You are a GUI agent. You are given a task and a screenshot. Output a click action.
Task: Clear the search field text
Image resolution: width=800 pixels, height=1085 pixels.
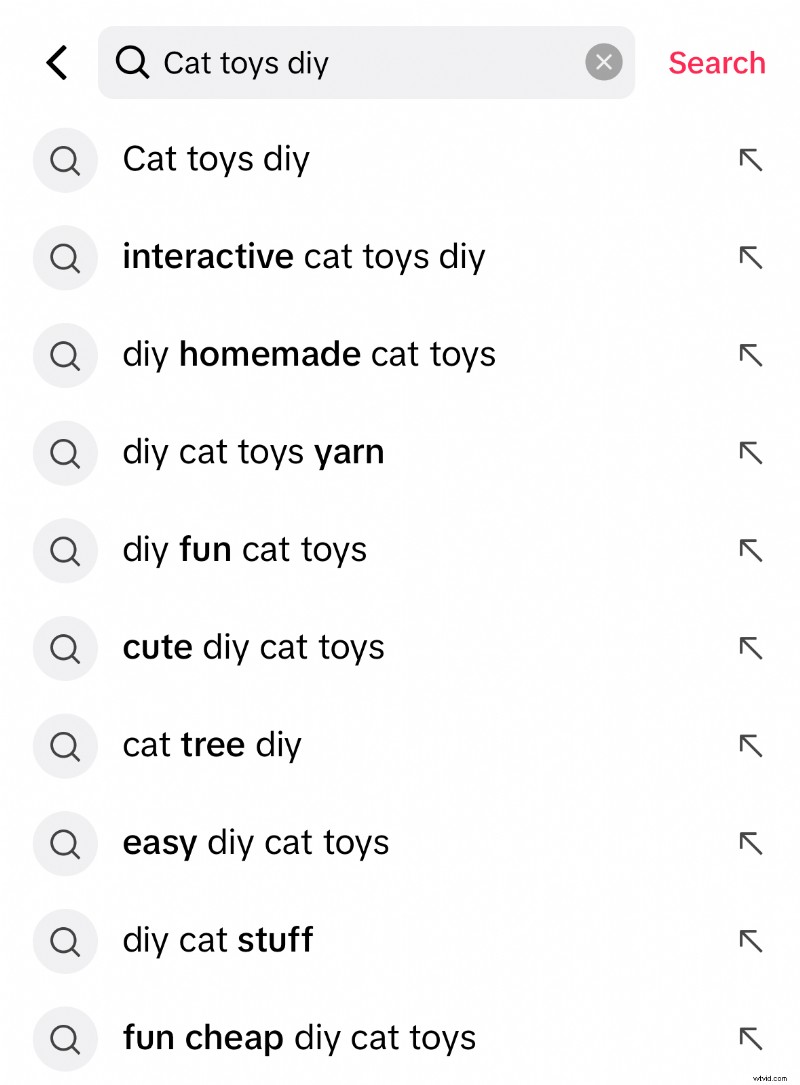(603, 63)
